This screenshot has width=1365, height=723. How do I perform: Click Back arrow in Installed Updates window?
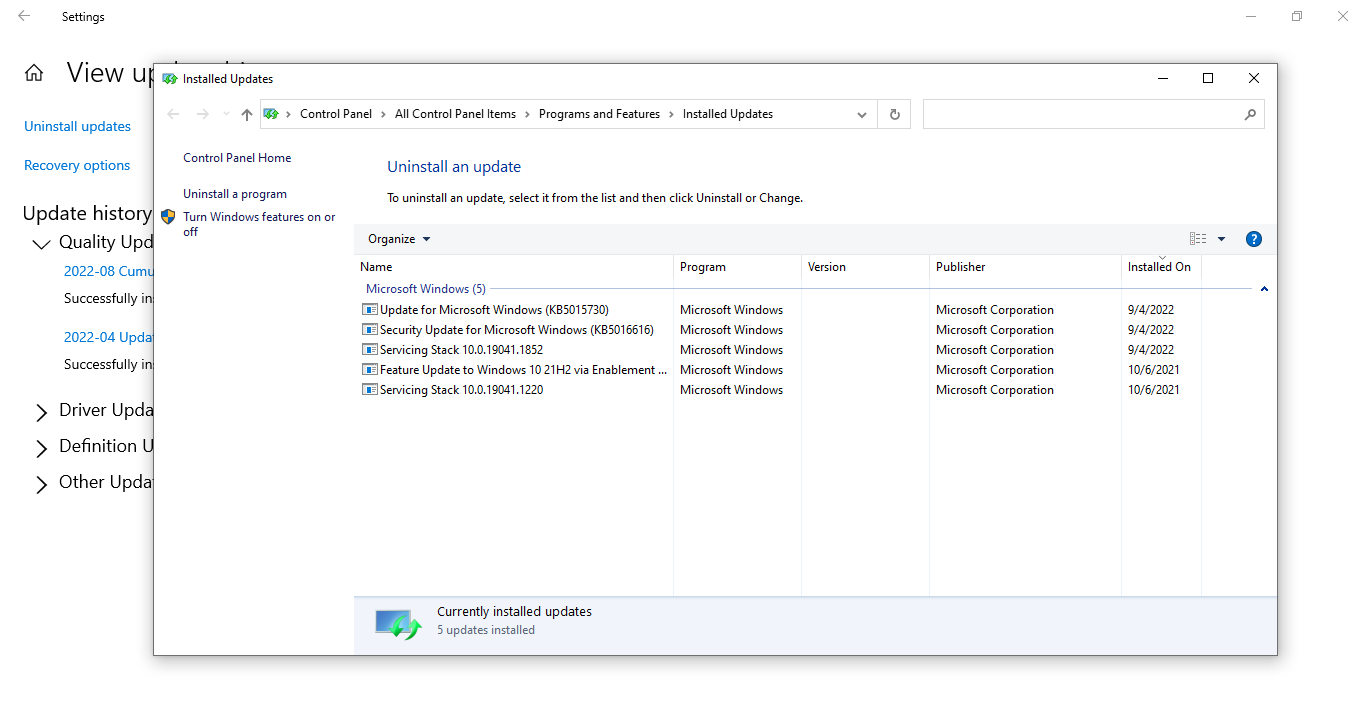(173, 114)
